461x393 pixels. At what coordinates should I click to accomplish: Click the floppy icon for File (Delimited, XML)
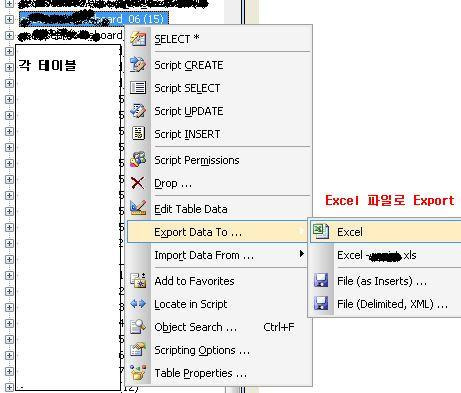pos(321,304)
